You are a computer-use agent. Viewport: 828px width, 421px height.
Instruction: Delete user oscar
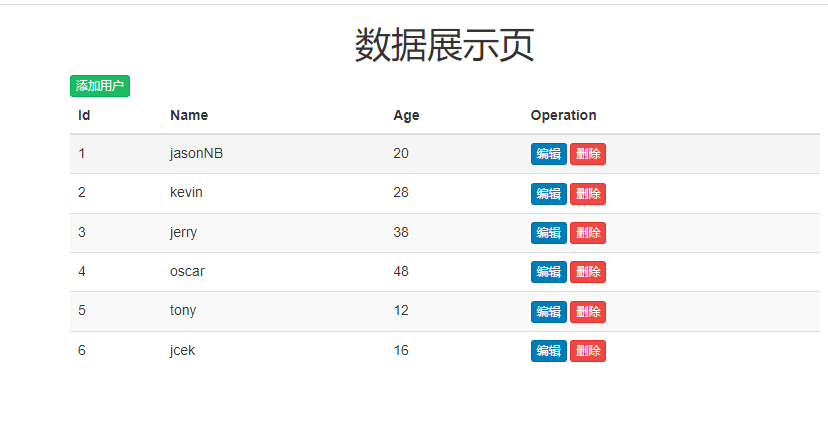coord(588,272)
